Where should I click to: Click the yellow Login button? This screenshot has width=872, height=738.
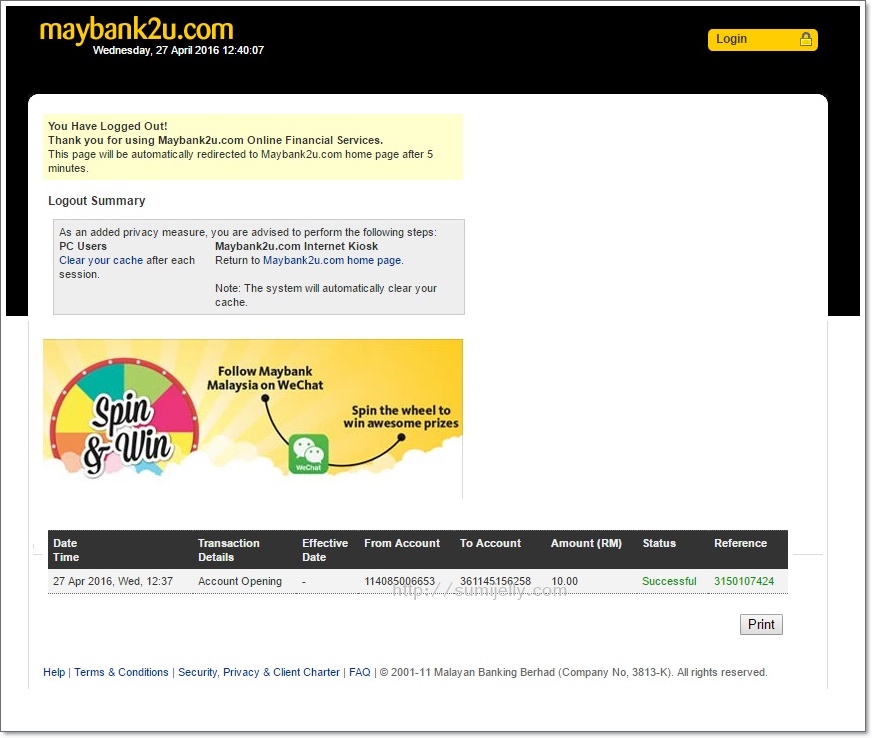pos(762,39)
